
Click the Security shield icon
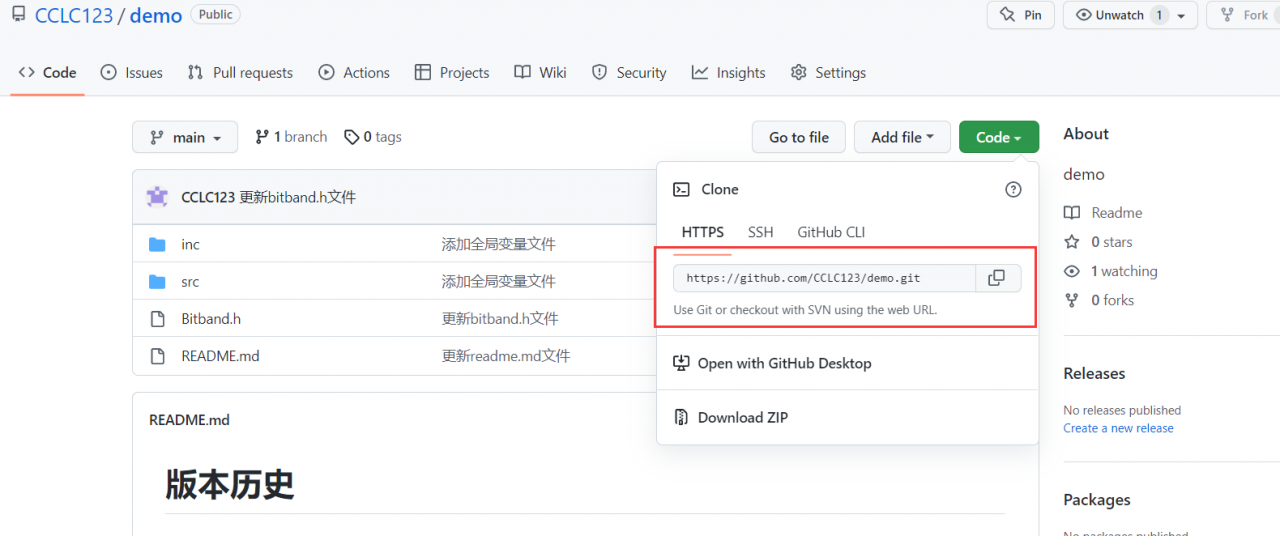(599, 72)
